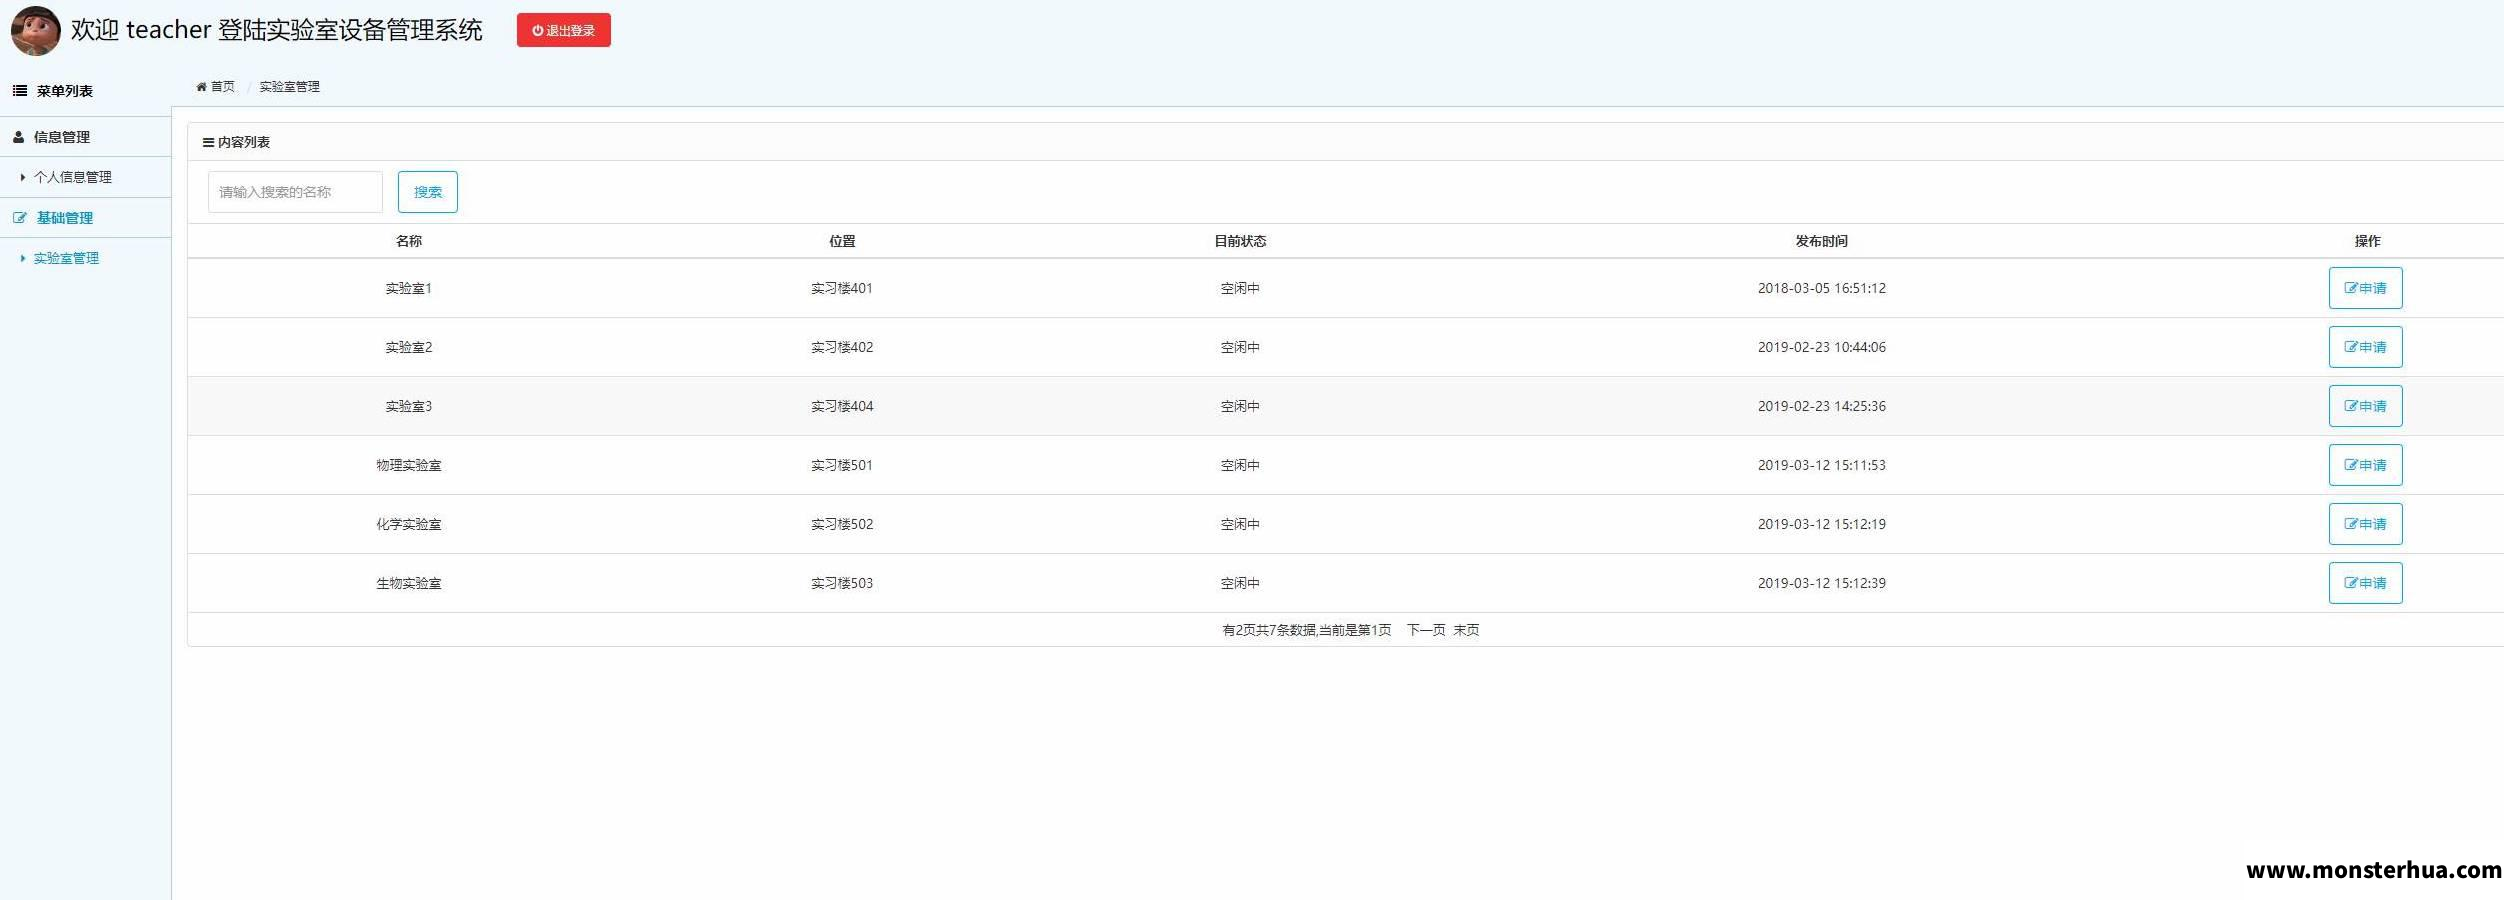Image resolution: width=2504 pixels, height=900 pixels.
Task: Click location cell 实习楼501
Action: tap(842, 465)
